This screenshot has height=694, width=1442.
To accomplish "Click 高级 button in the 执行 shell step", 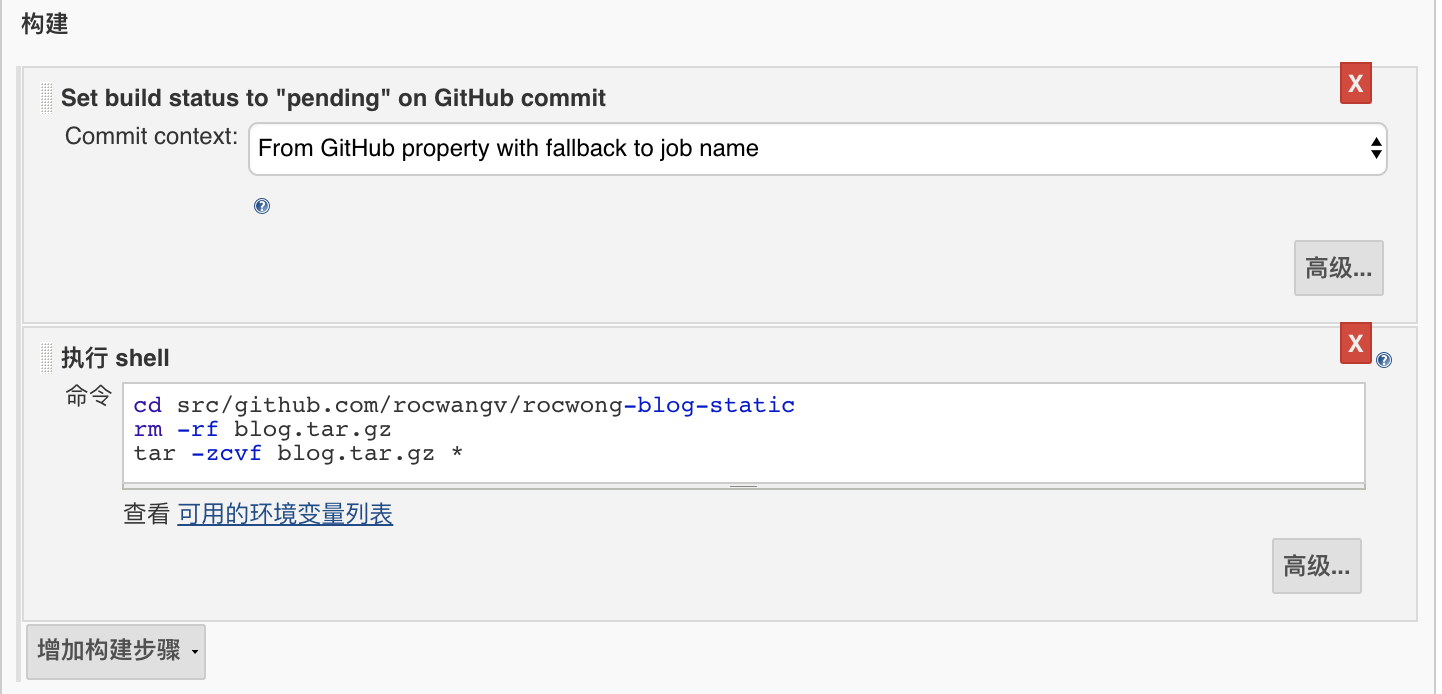I will pos(1316,567).
